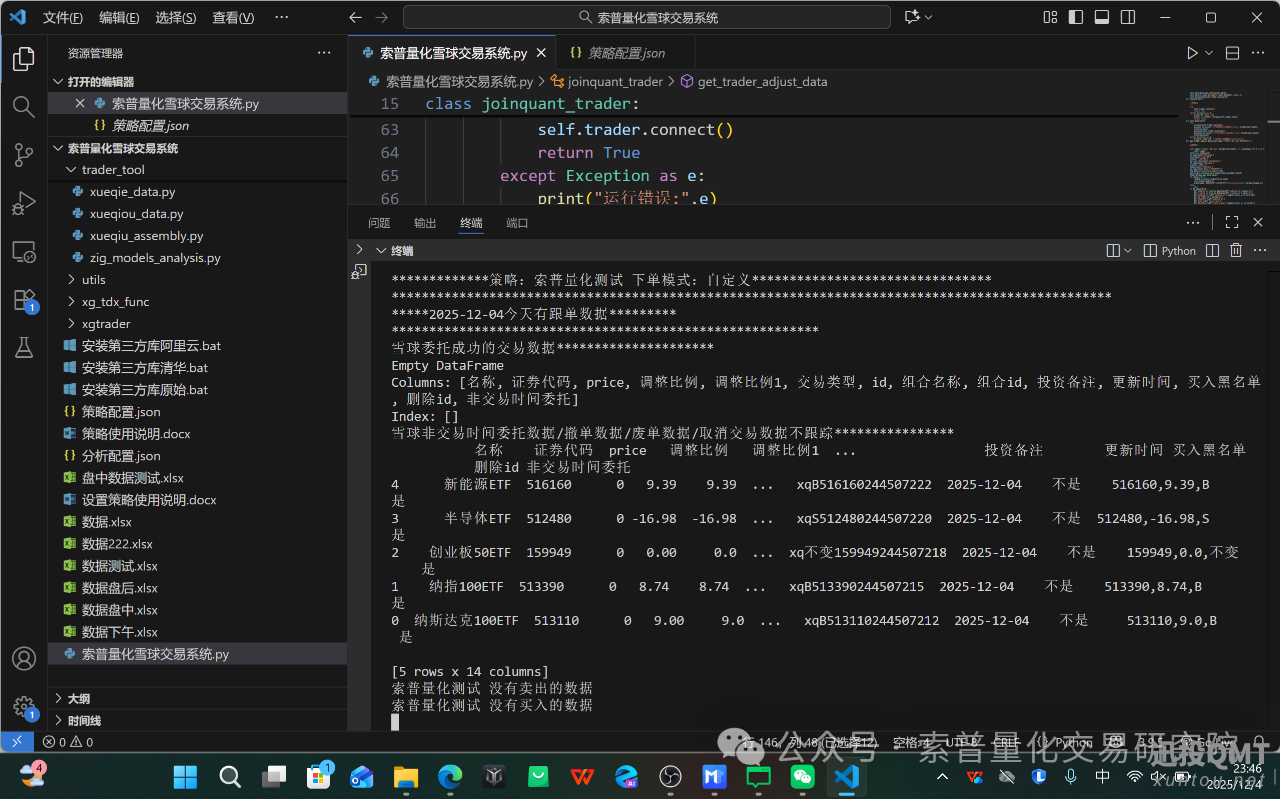This screenshot has width=1280, height=799.
Task: Open the 查看(V) menu
Action: pyautogui.click(x=233, y=17)
